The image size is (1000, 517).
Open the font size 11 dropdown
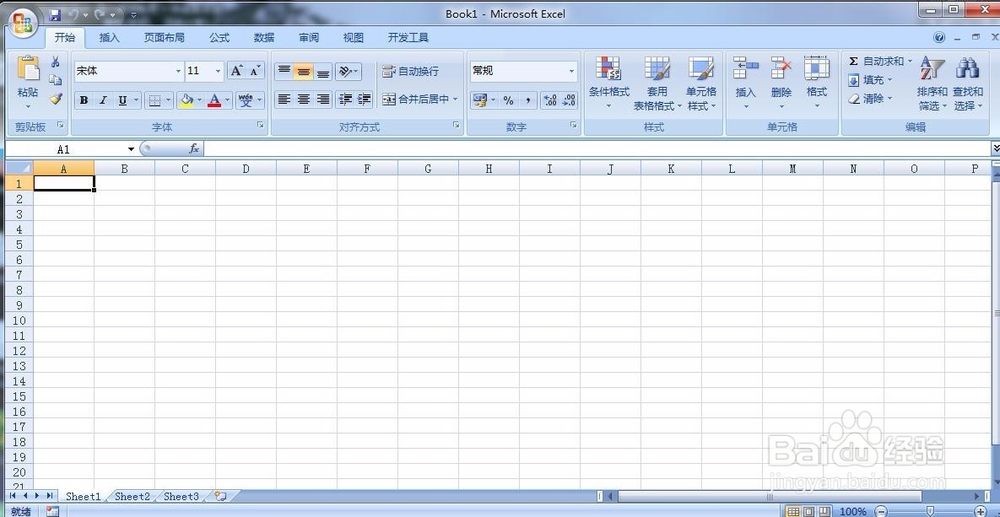(218, 71)
